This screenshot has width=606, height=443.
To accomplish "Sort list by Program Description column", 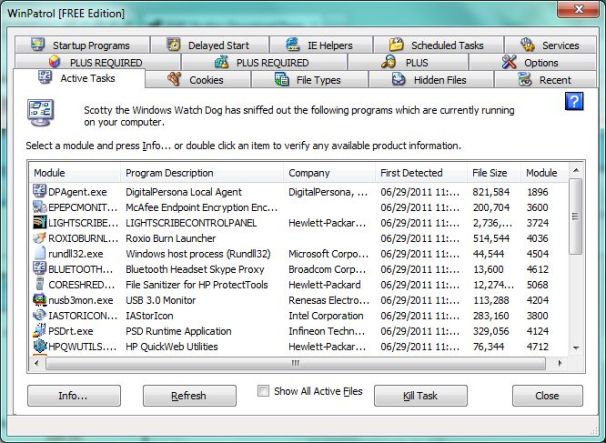I will [x=202, y=172].
